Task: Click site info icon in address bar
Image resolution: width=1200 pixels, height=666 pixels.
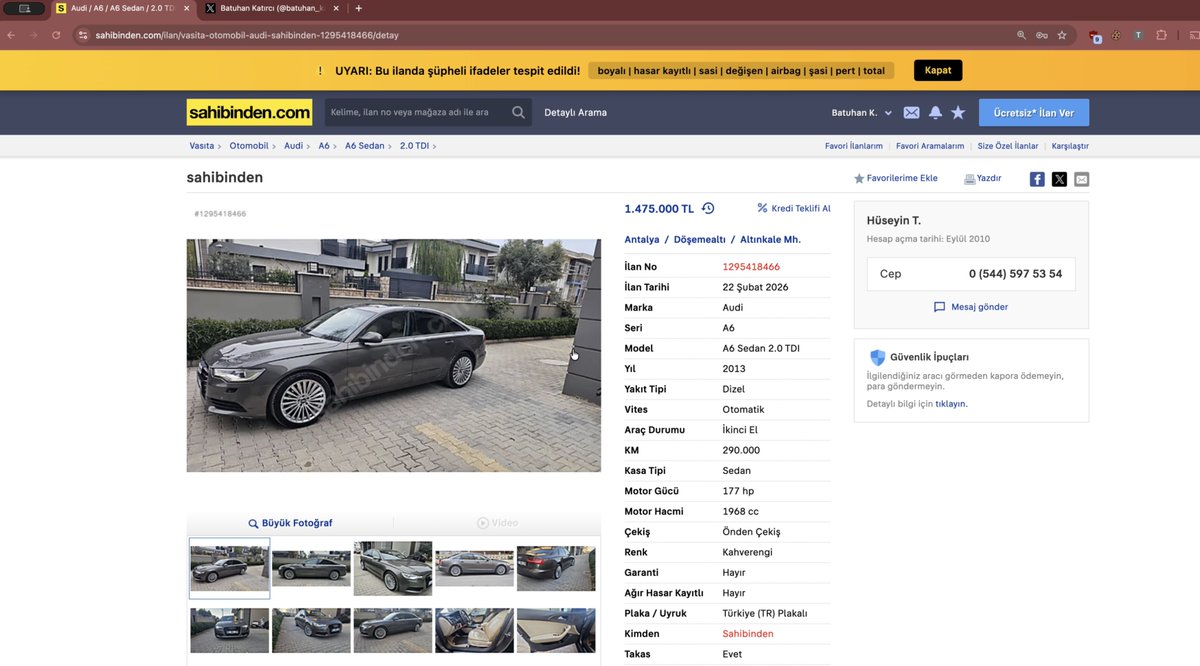Action: (81, 35)
